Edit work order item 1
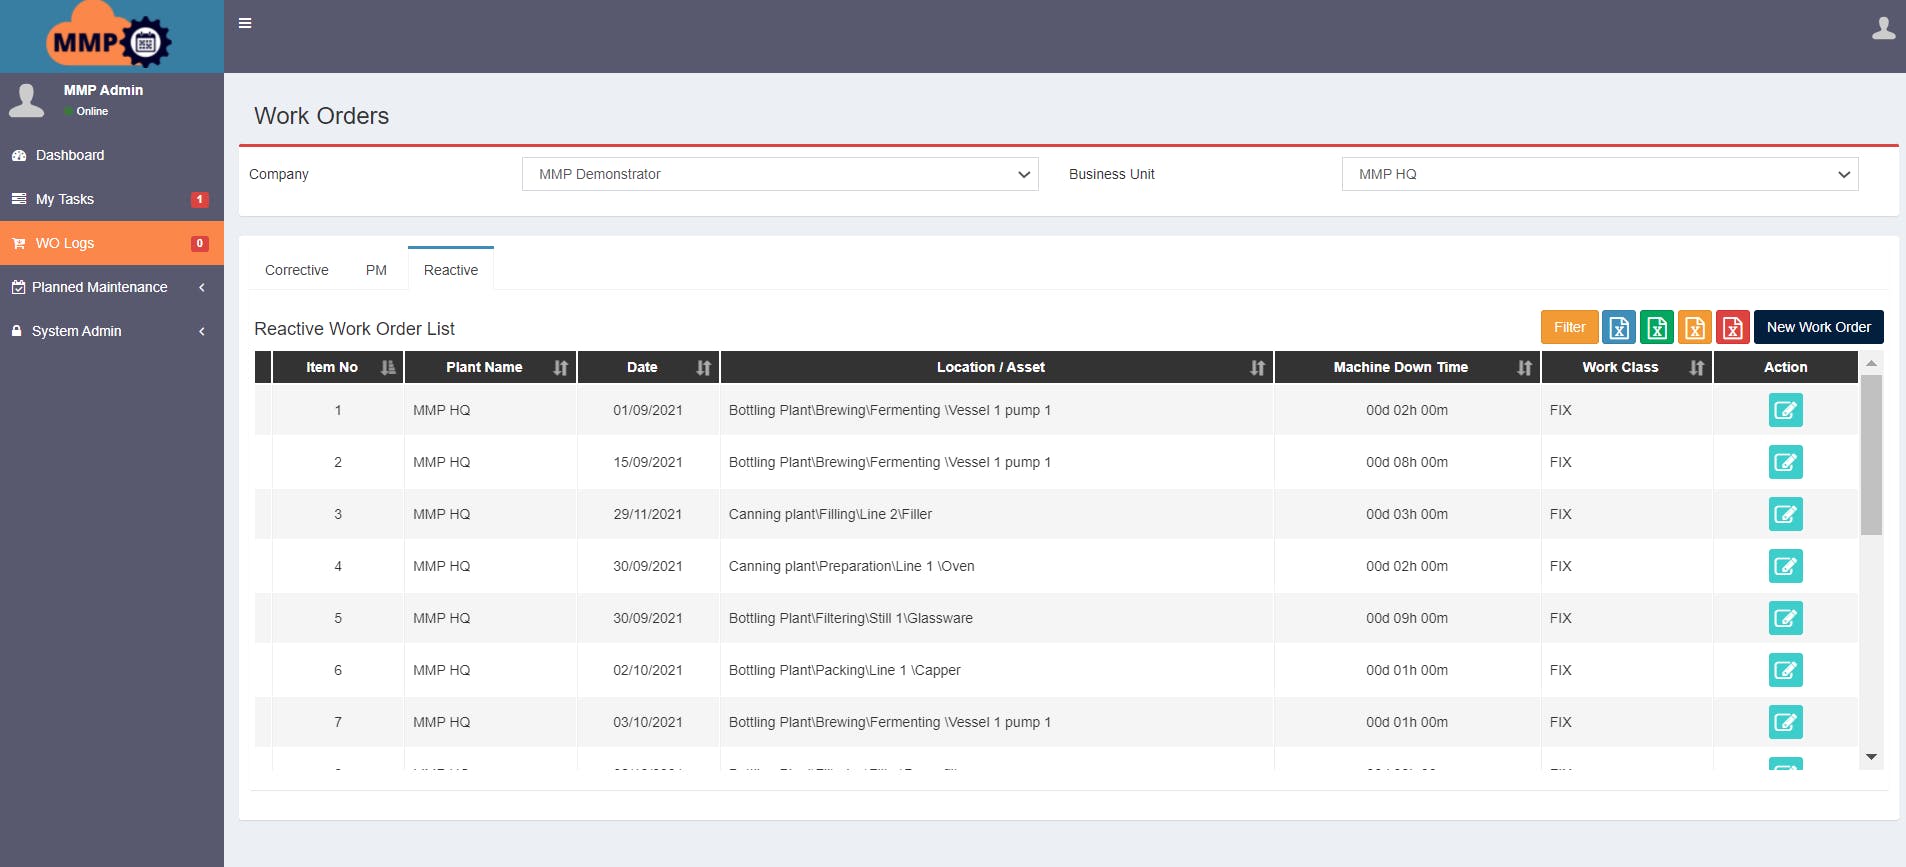 pos(1785,410)
